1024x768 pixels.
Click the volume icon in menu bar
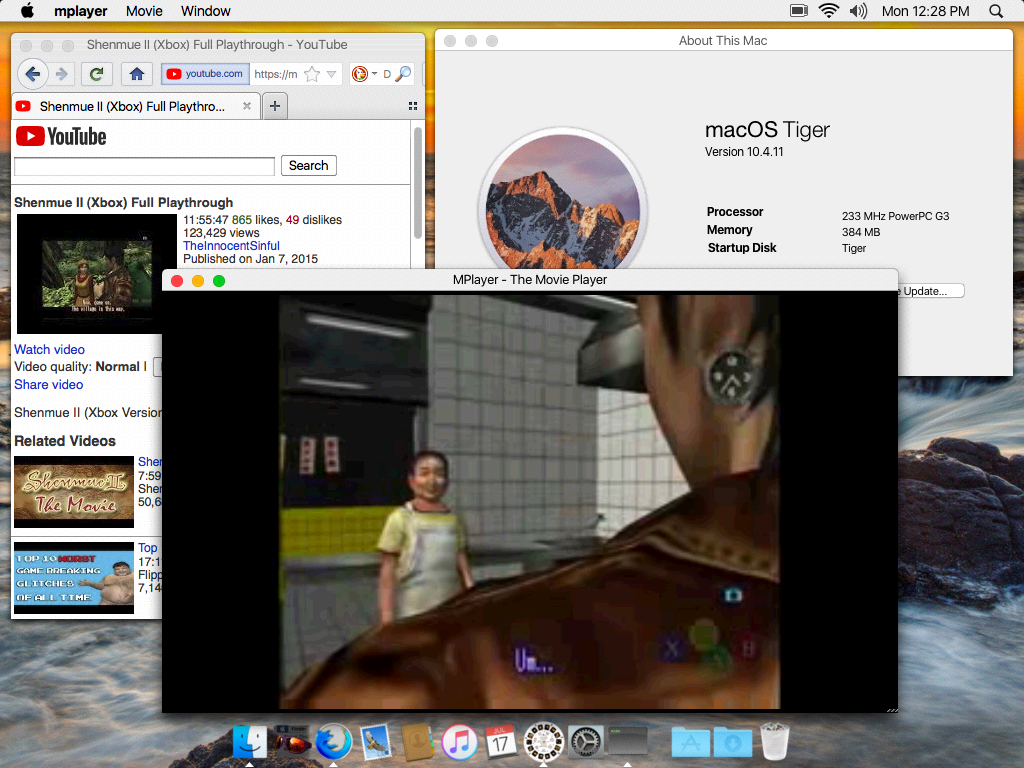pos(858,11)
